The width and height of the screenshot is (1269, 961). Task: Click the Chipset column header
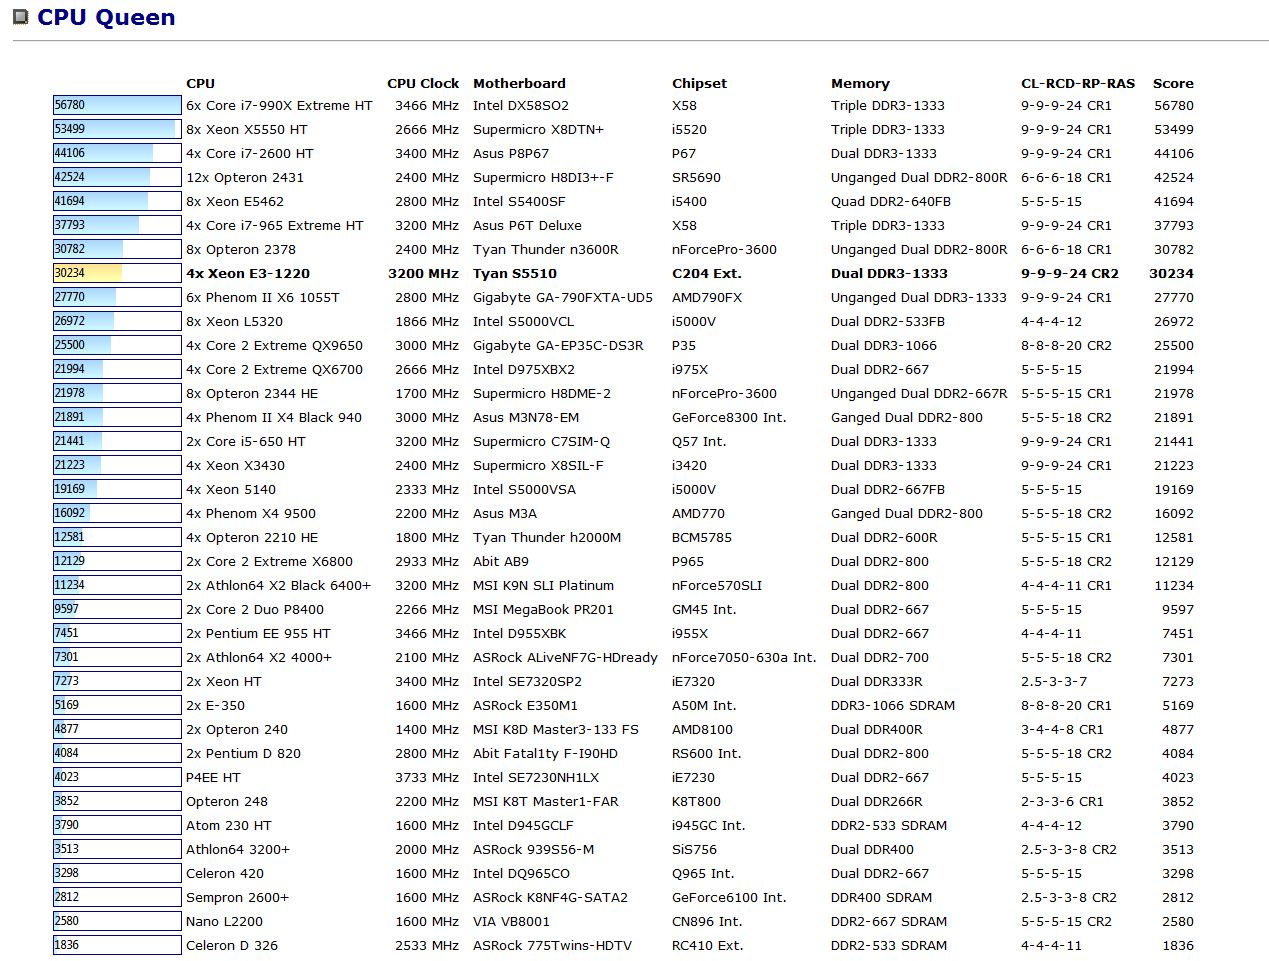click(x=699, y=83)
